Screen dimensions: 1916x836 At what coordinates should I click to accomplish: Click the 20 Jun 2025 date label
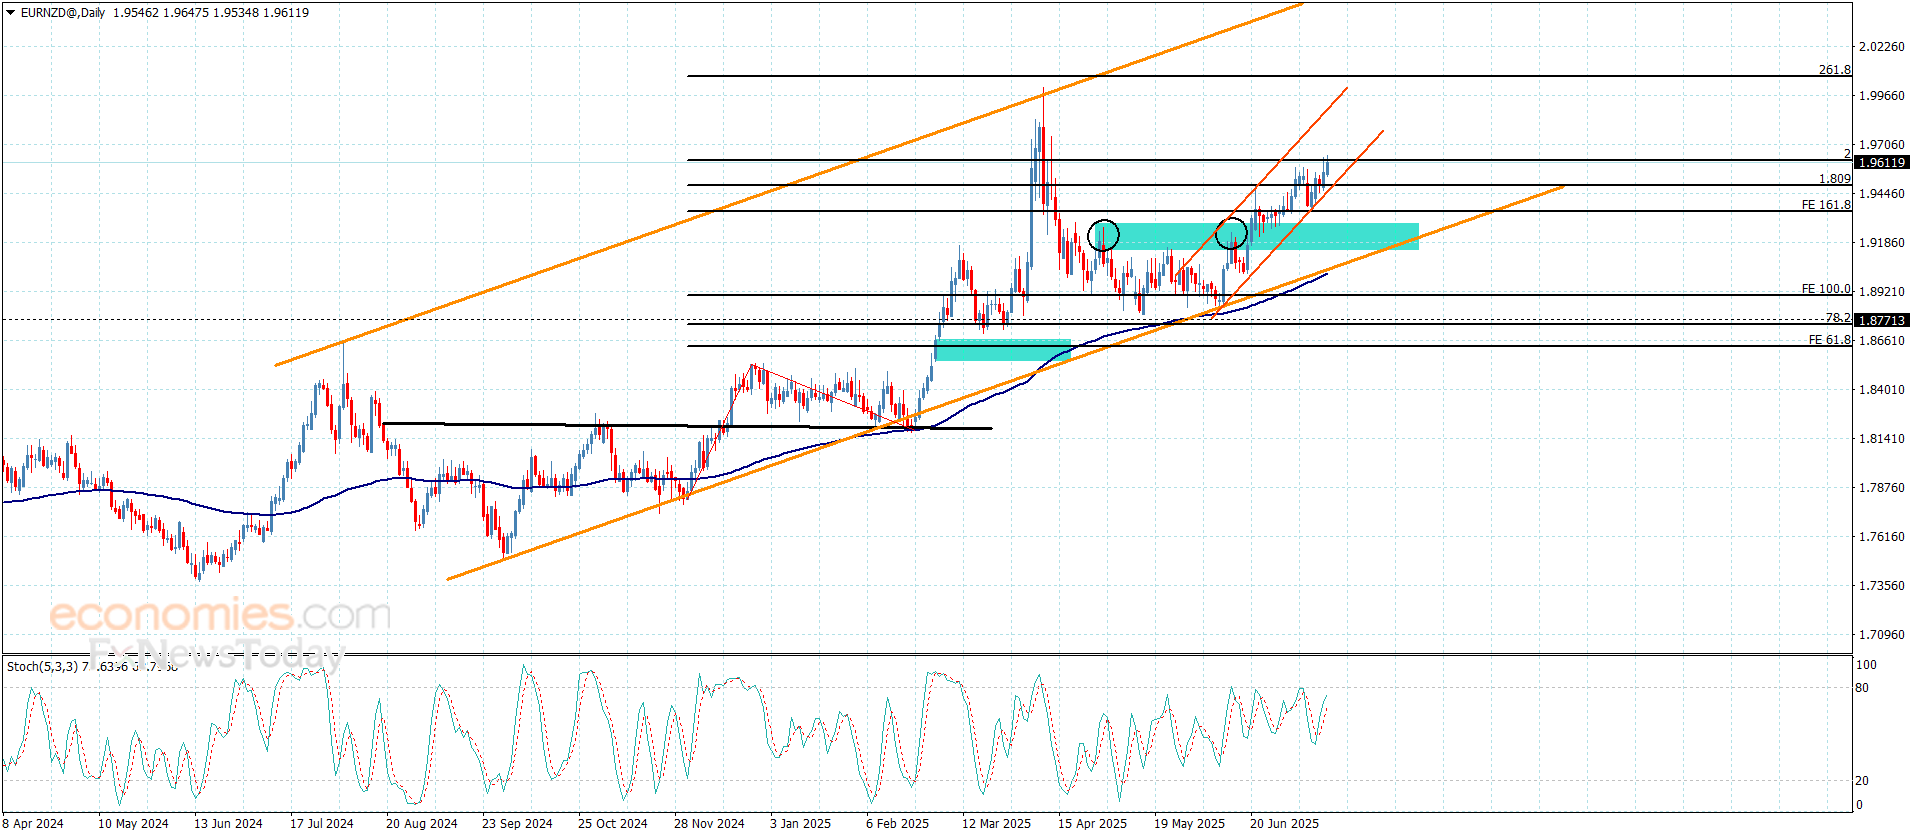pos(1284,824)
